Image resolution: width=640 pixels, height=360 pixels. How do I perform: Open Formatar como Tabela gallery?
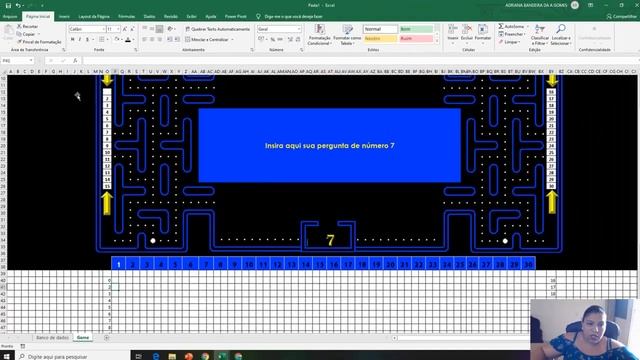click(x=347, y=34)
